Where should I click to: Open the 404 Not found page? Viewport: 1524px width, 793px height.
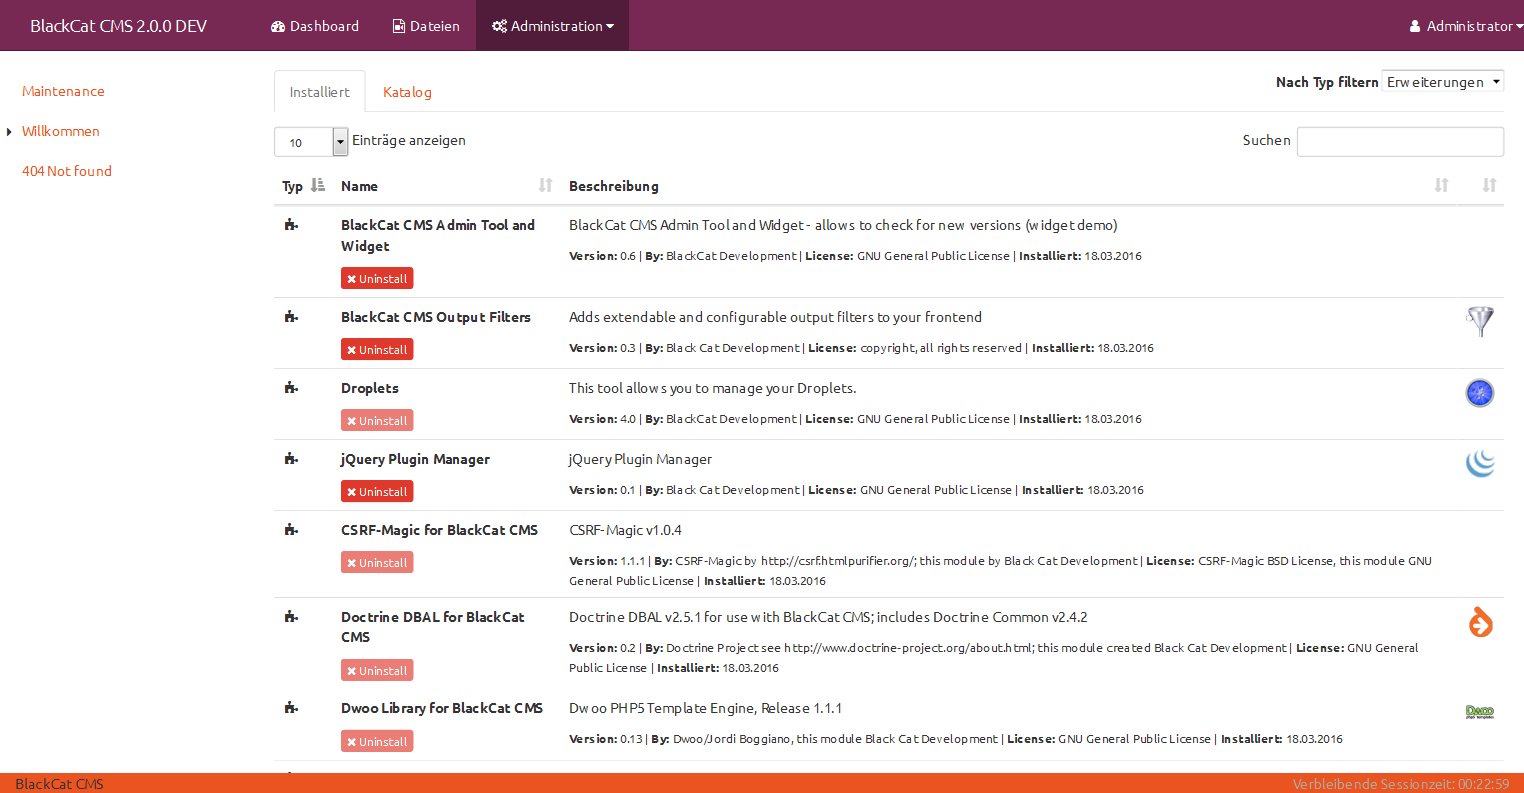click(67, 171)
